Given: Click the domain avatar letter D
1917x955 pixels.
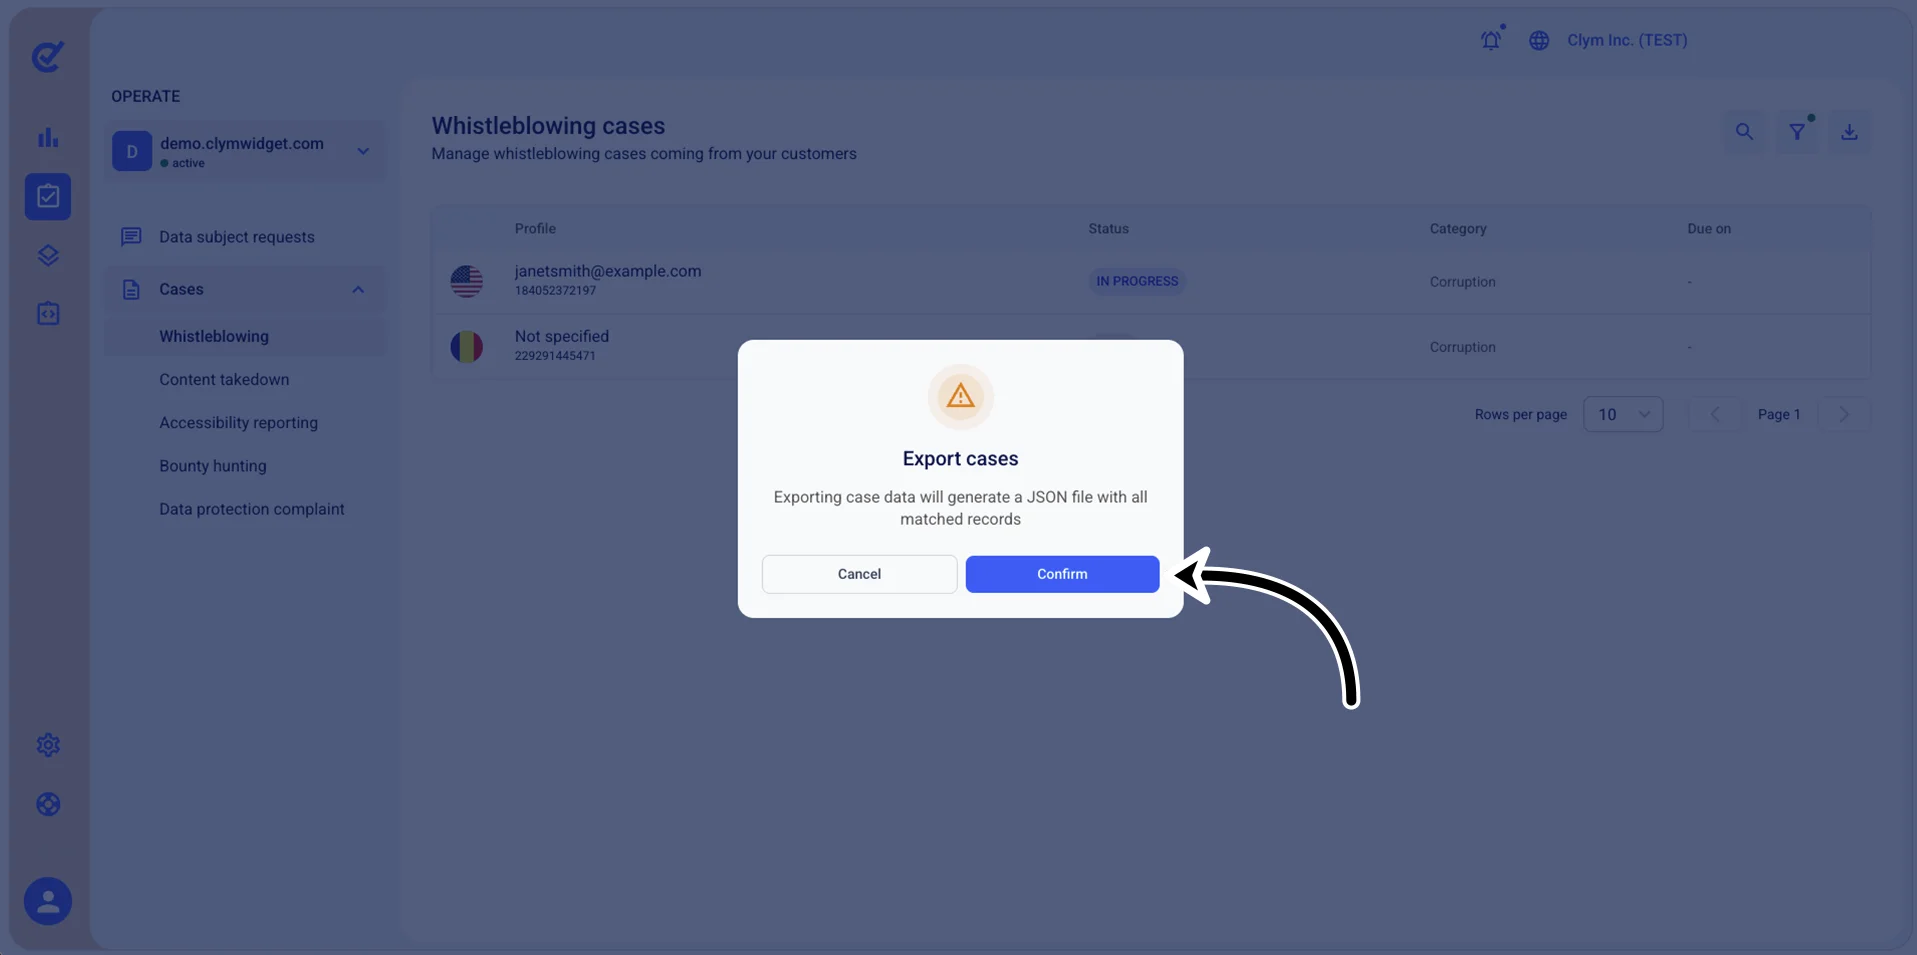Looking at the screenshot, I should pos(132,151).
